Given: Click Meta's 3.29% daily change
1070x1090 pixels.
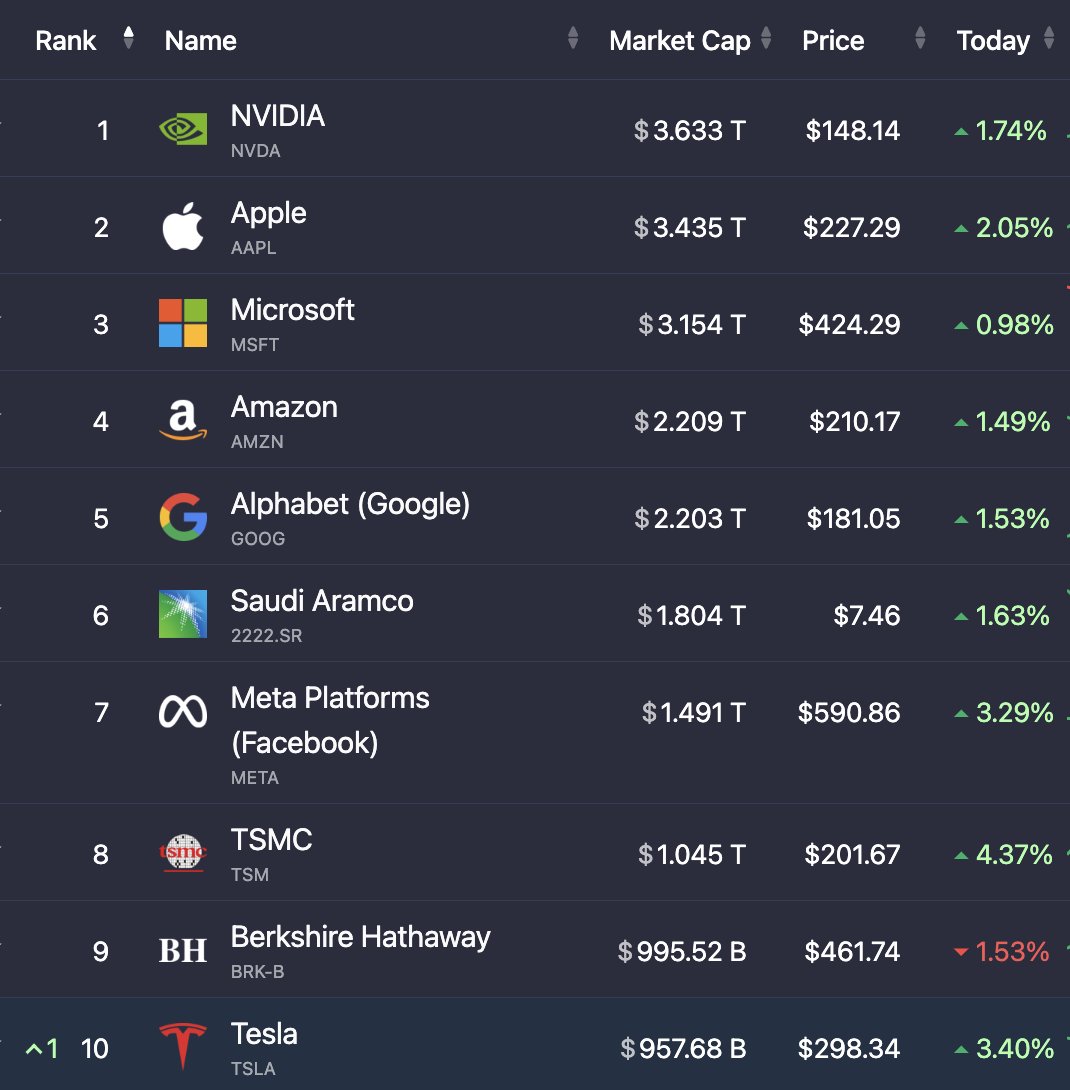Looking at the screenshot, I should click(1004, 712).
